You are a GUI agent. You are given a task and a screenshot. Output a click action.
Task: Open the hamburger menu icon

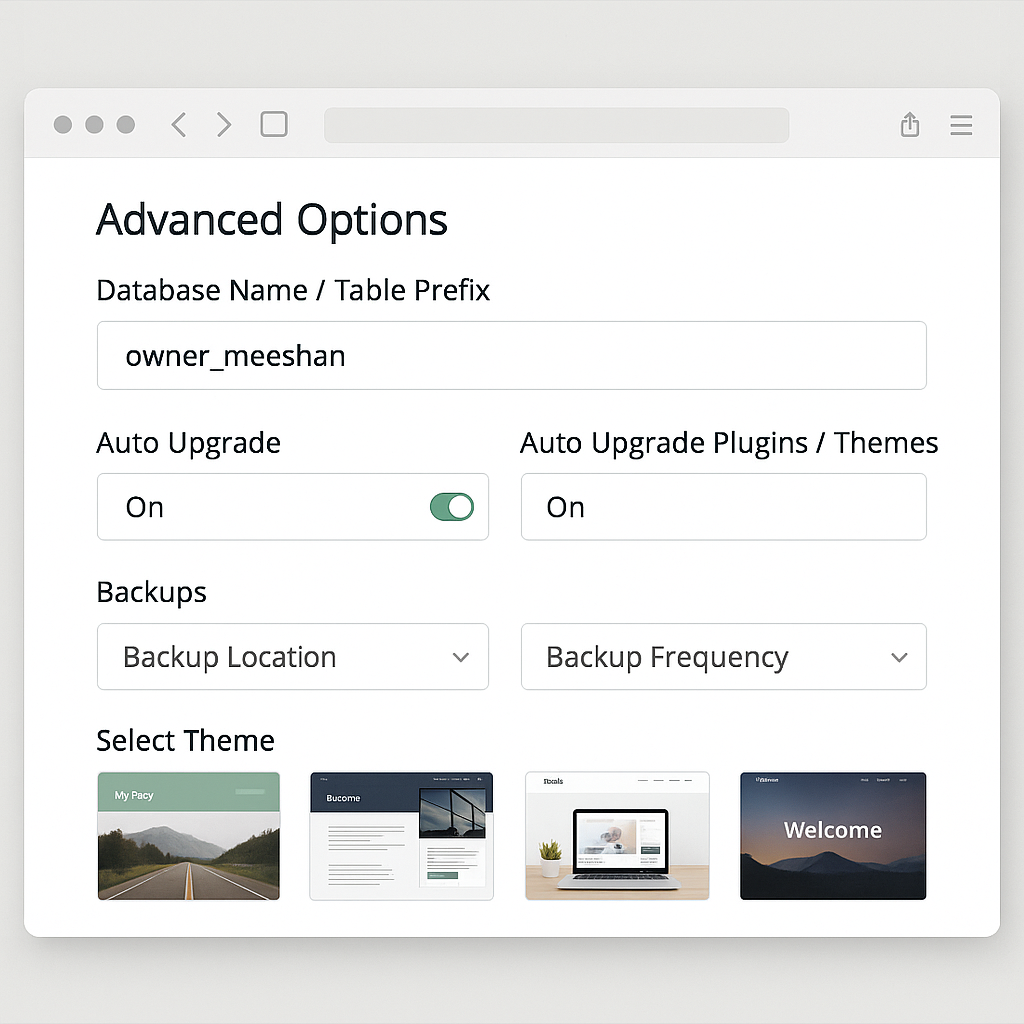961,125
